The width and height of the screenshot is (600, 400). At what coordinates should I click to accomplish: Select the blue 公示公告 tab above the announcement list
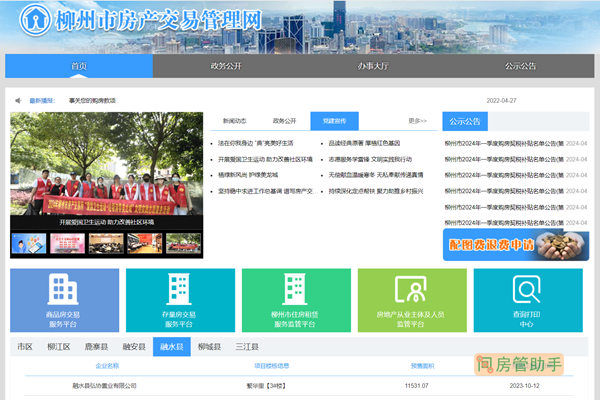point(465,121)
